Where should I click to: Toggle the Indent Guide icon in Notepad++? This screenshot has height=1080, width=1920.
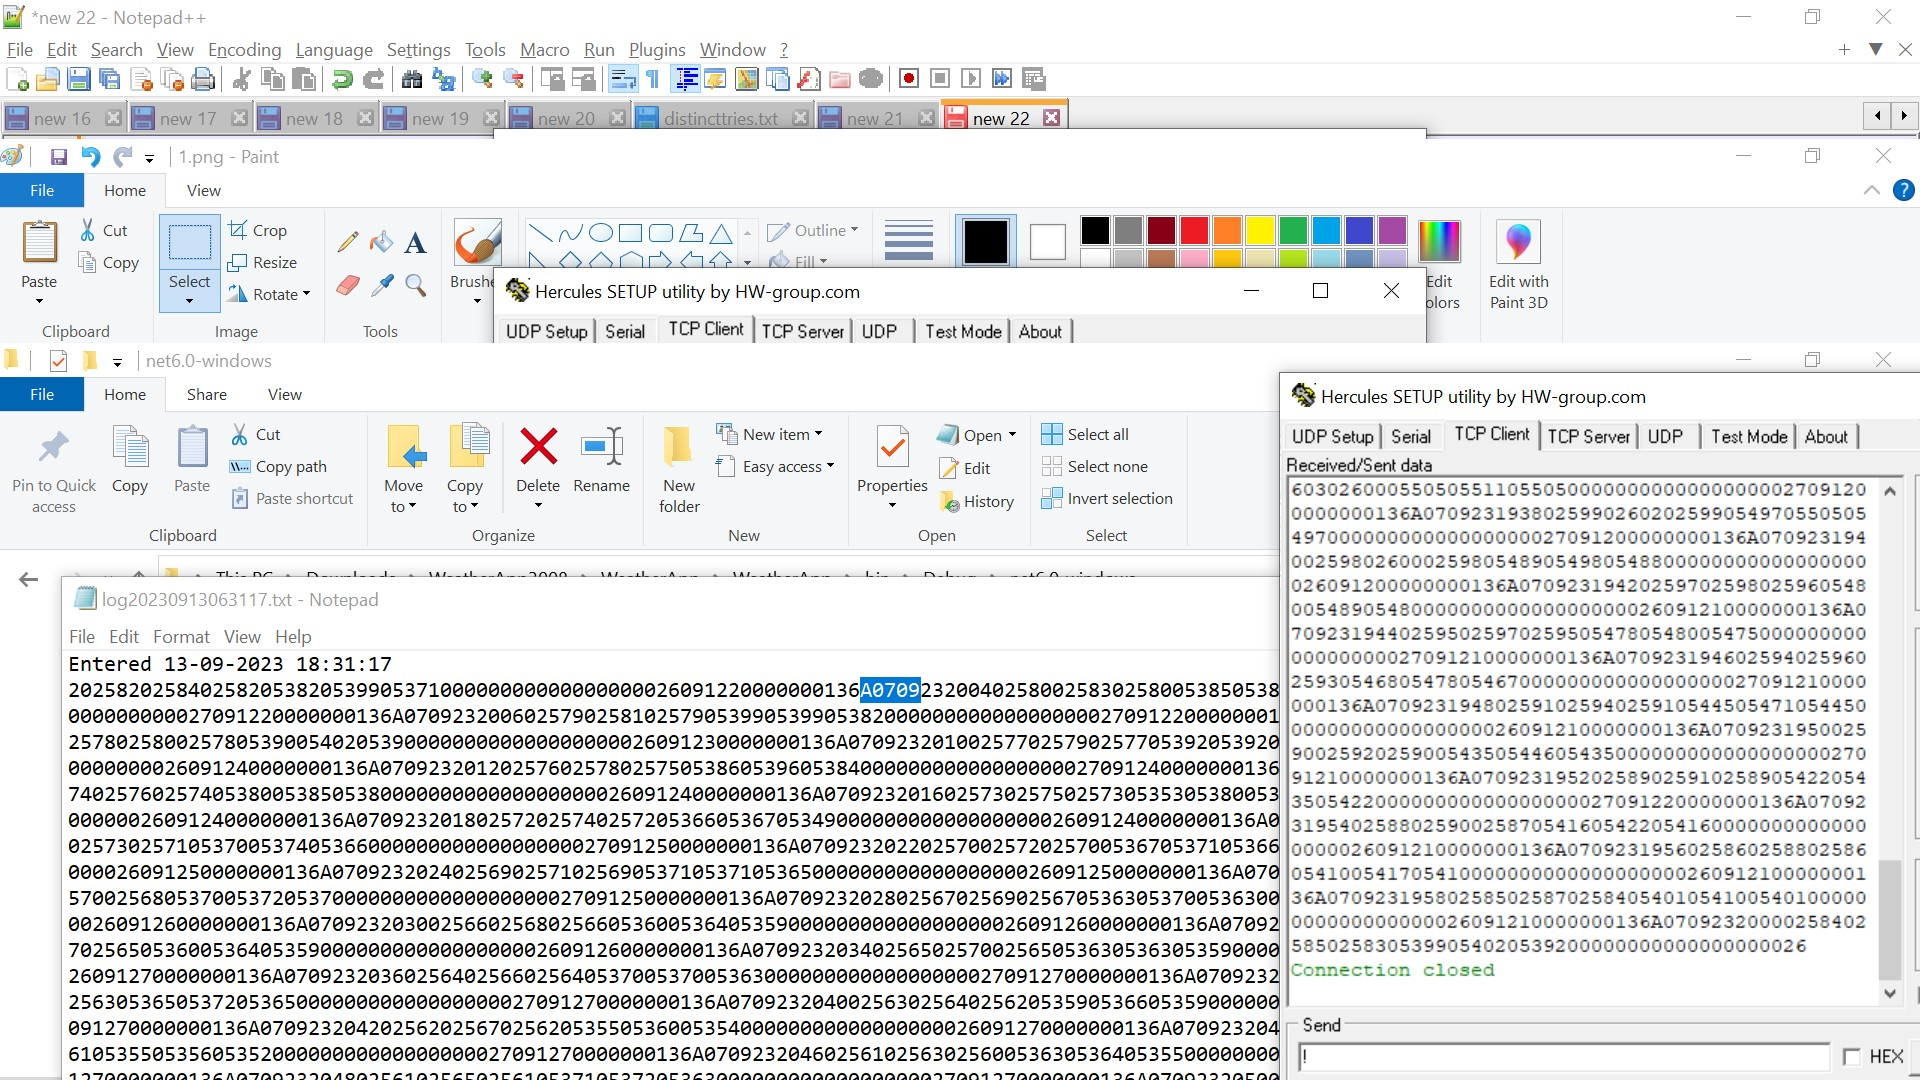686,79
